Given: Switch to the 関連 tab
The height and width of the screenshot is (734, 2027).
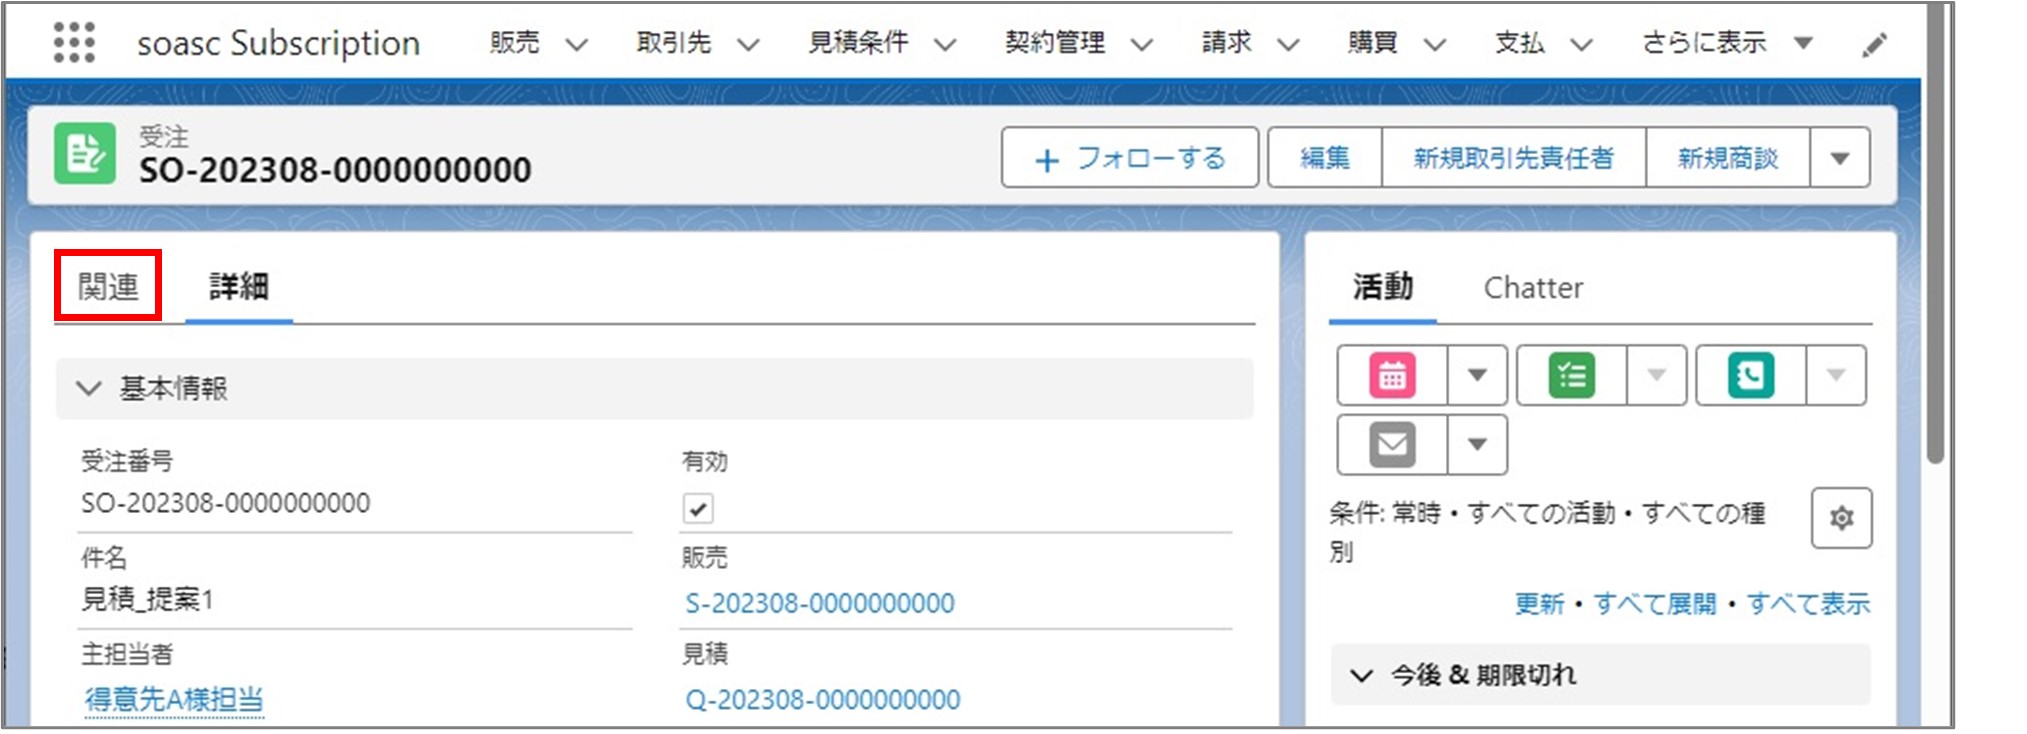Looking at the screenshot, I should [108, 287].
